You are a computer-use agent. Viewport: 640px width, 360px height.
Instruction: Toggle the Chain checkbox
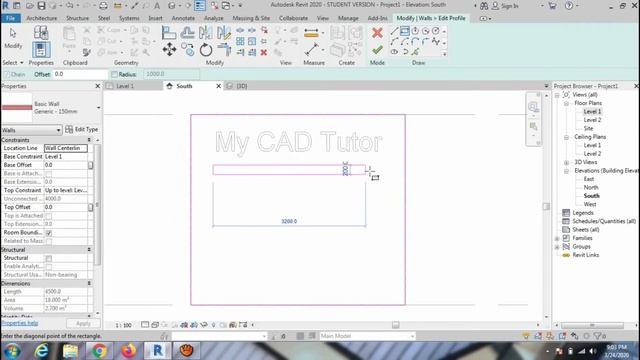[x=7, y=74]
